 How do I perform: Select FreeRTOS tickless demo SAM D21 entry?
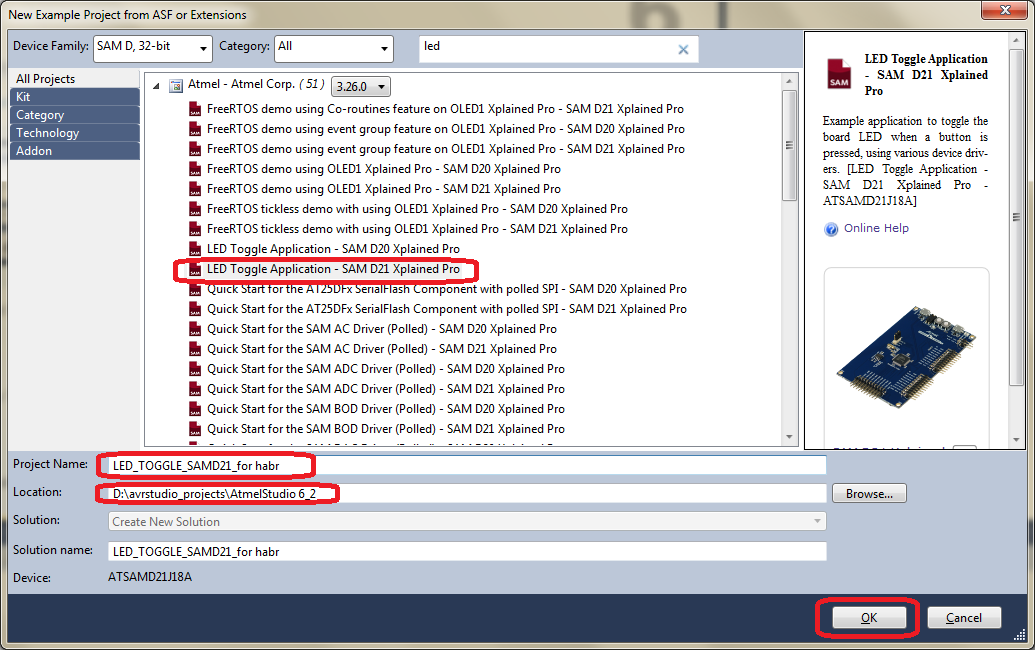pos(417,229)
